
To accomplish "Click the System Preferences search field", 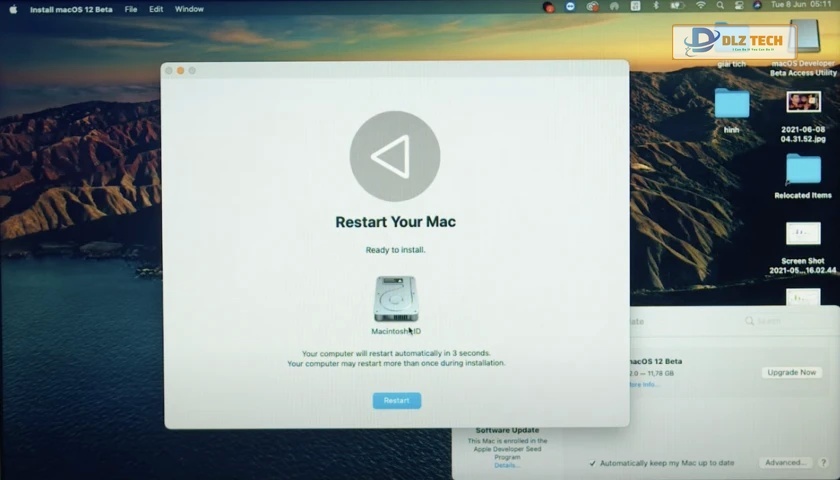I will pos(780,321).
